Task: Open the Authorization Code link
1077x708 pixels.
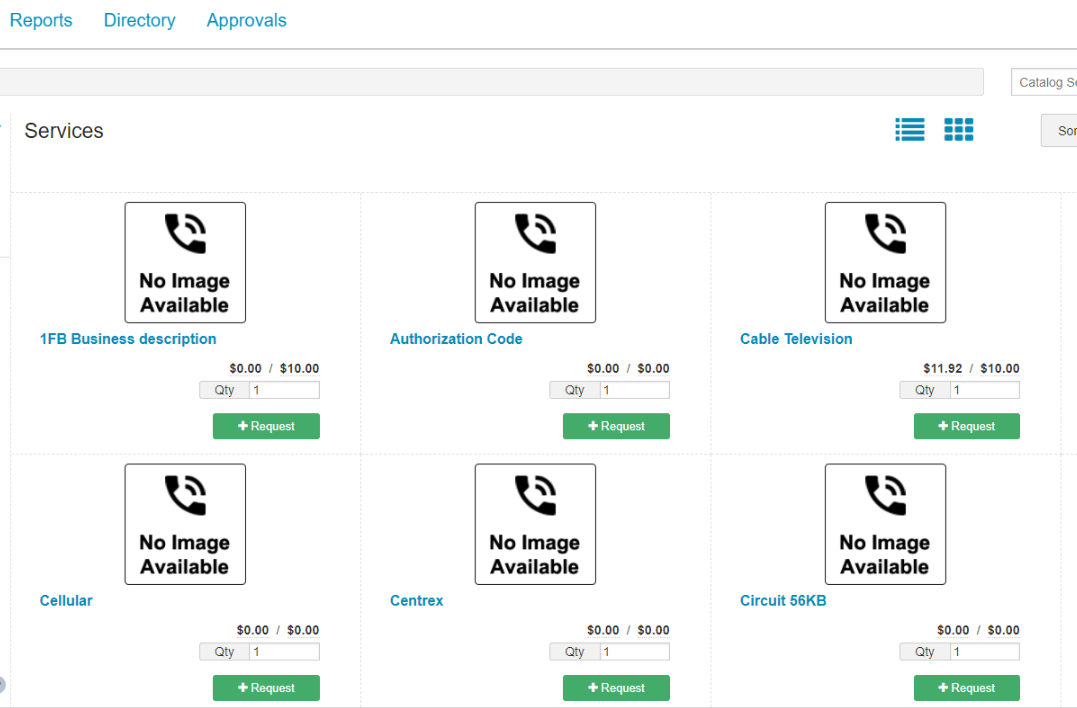Action: coord(456,339)
